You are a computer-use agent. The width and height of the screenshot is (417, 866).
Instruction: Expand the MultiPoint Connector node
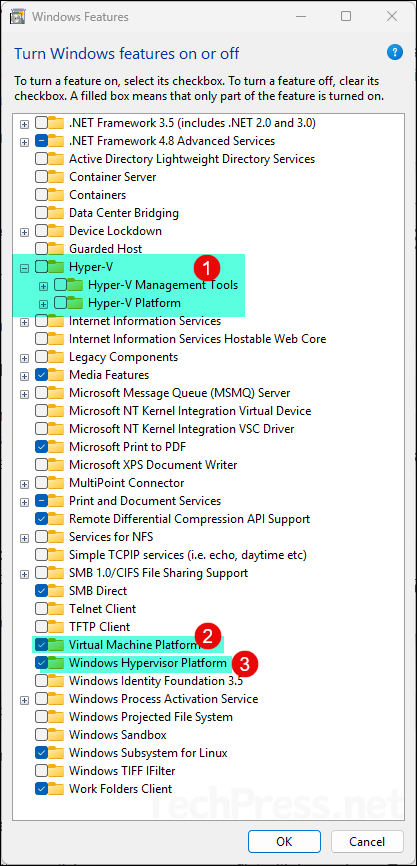(24, 484)
